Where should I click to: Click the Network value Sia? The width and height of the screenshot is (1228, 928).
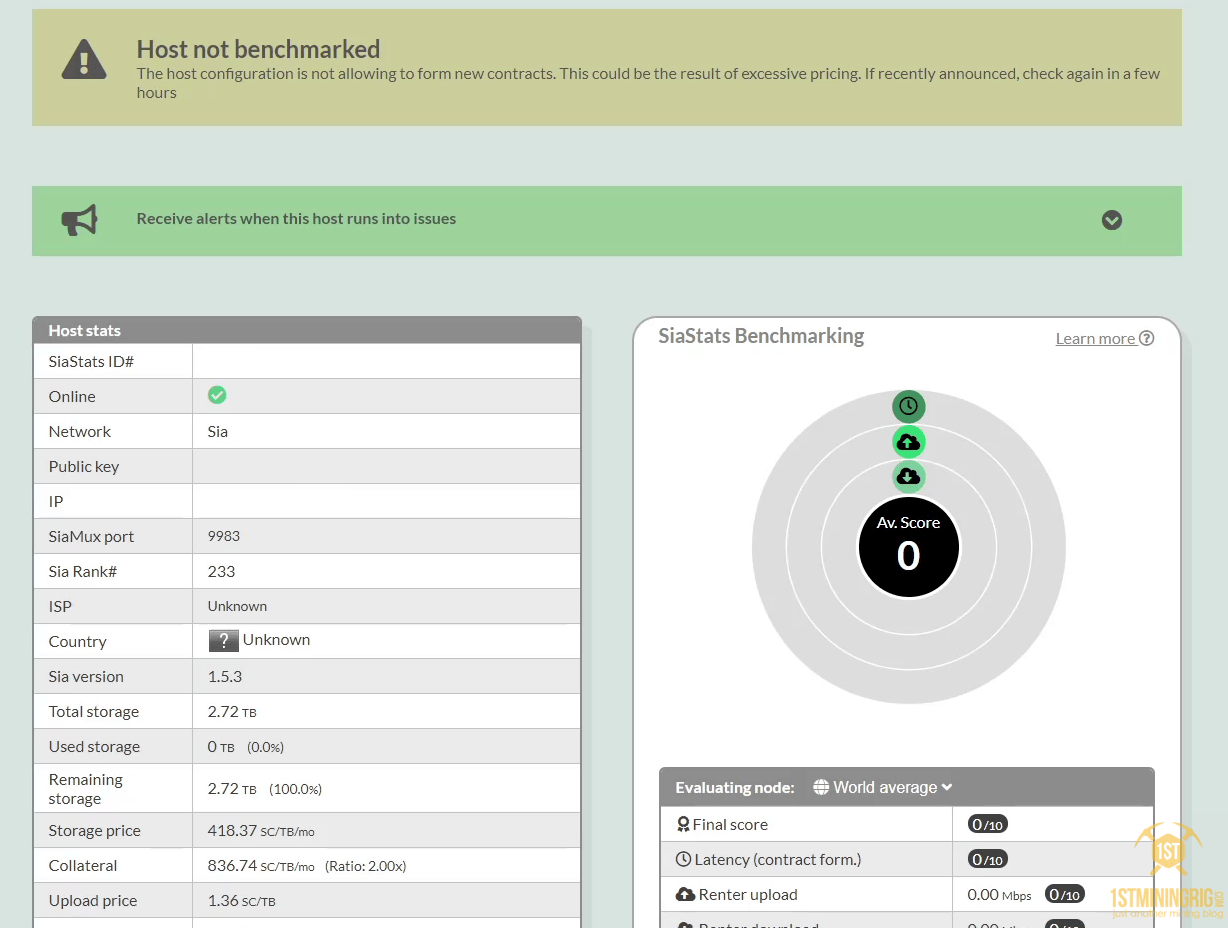(218, 431)
